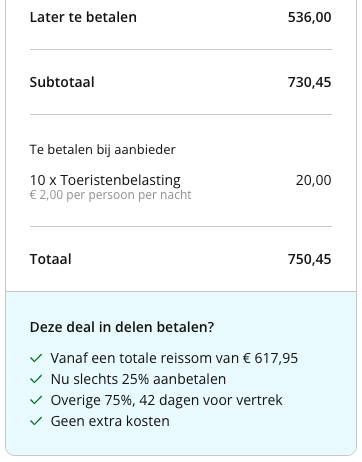Select the 'Later te betalen' label
362x462 pixels.
tap(83, 17)
